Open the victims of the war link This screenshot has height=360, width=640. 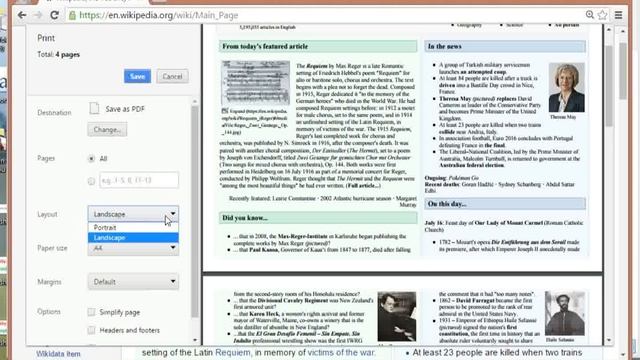pos(341,353)
